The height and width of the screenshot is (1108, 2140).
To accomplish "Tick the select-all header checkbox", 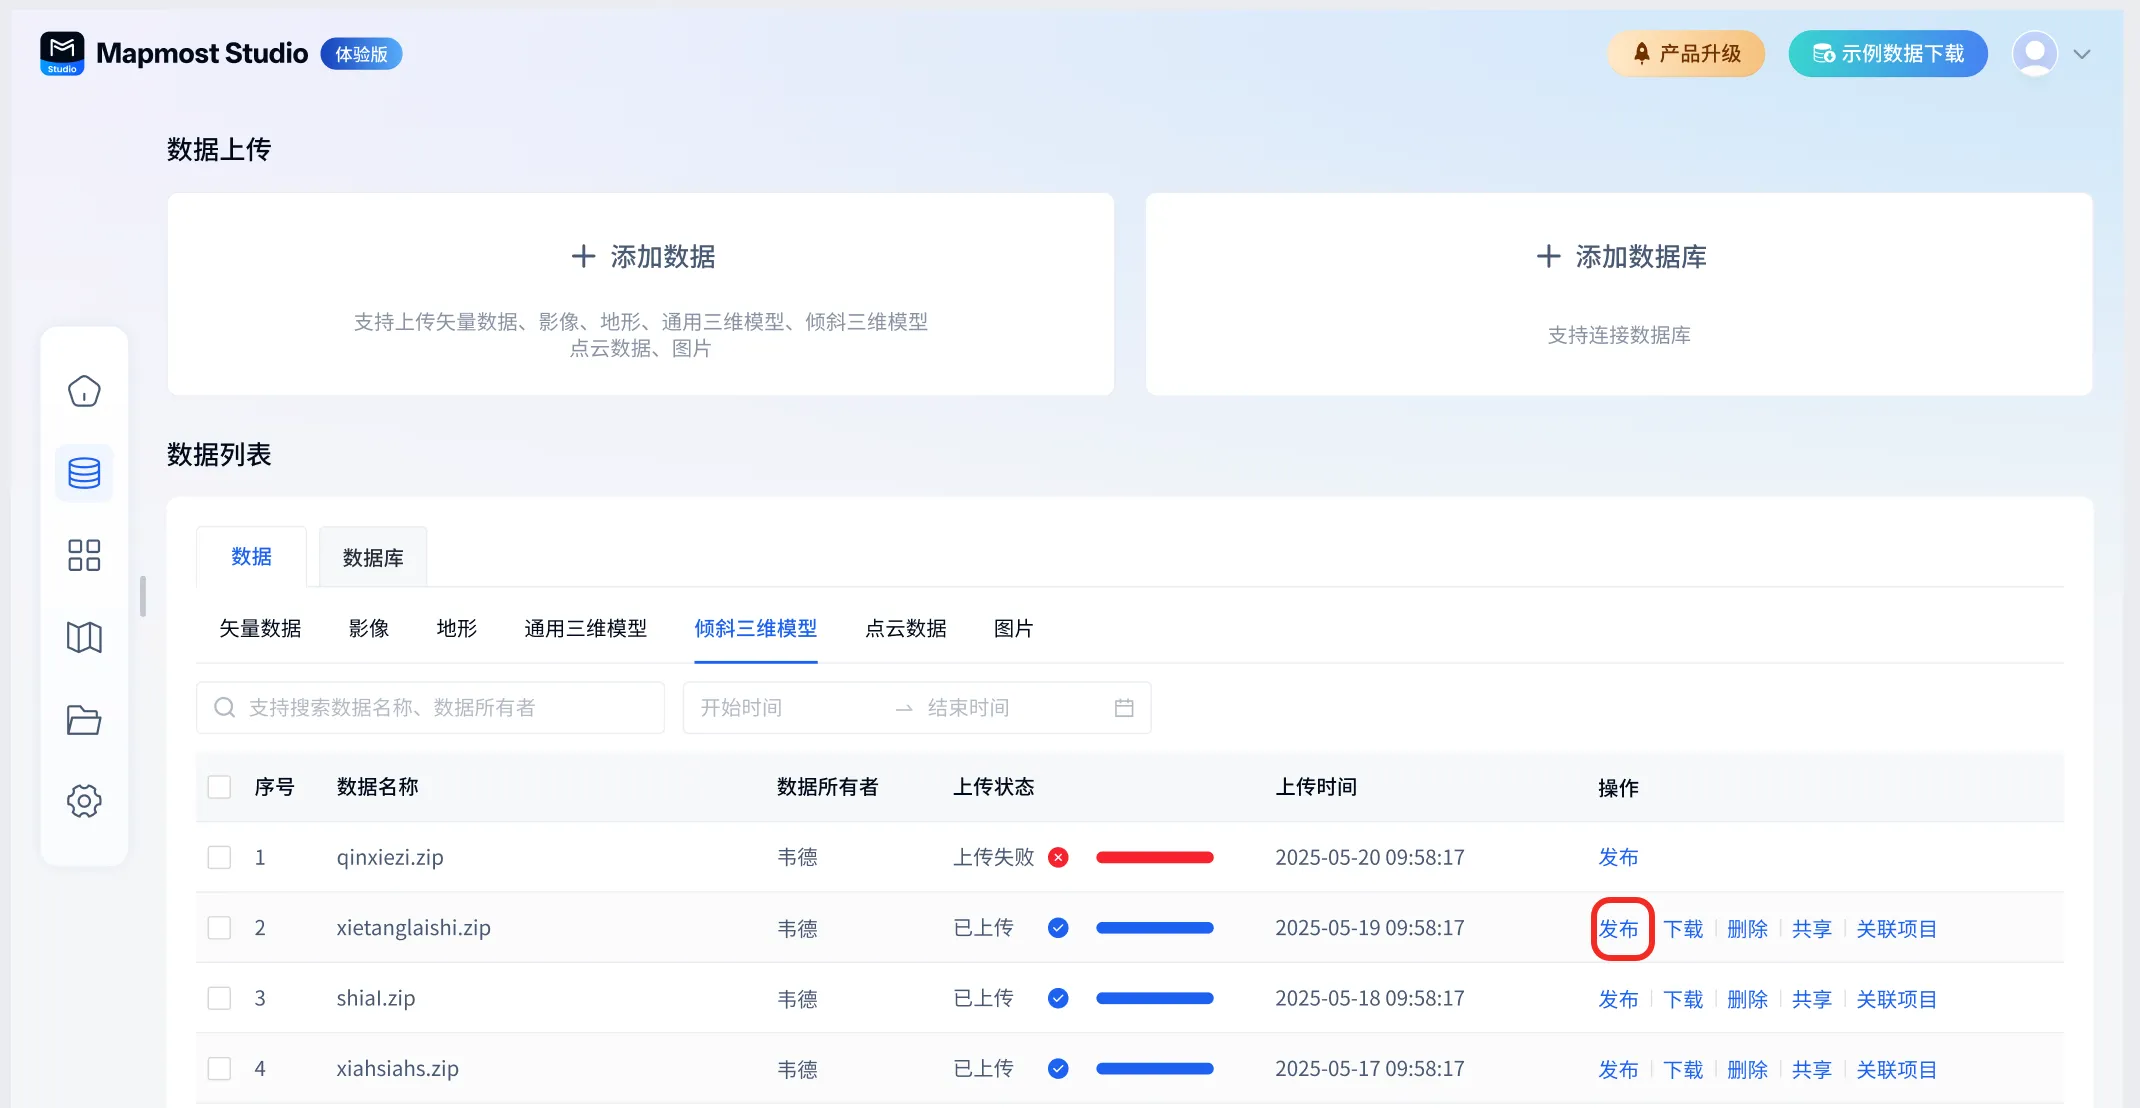I will click(219, 787).
